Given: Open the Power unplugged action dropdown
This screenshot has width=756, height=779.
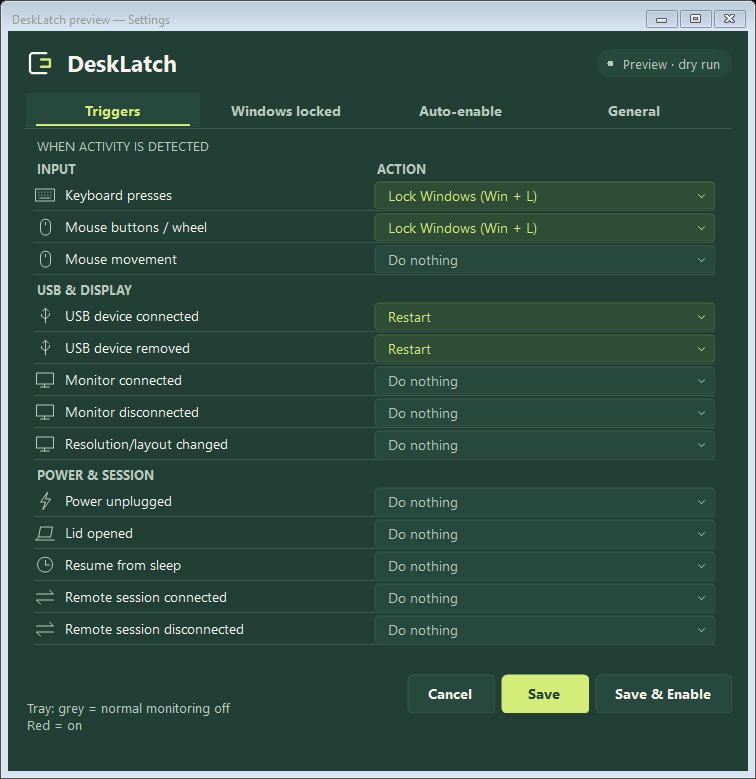Looking at the screenshot, I should click(544, 502).
